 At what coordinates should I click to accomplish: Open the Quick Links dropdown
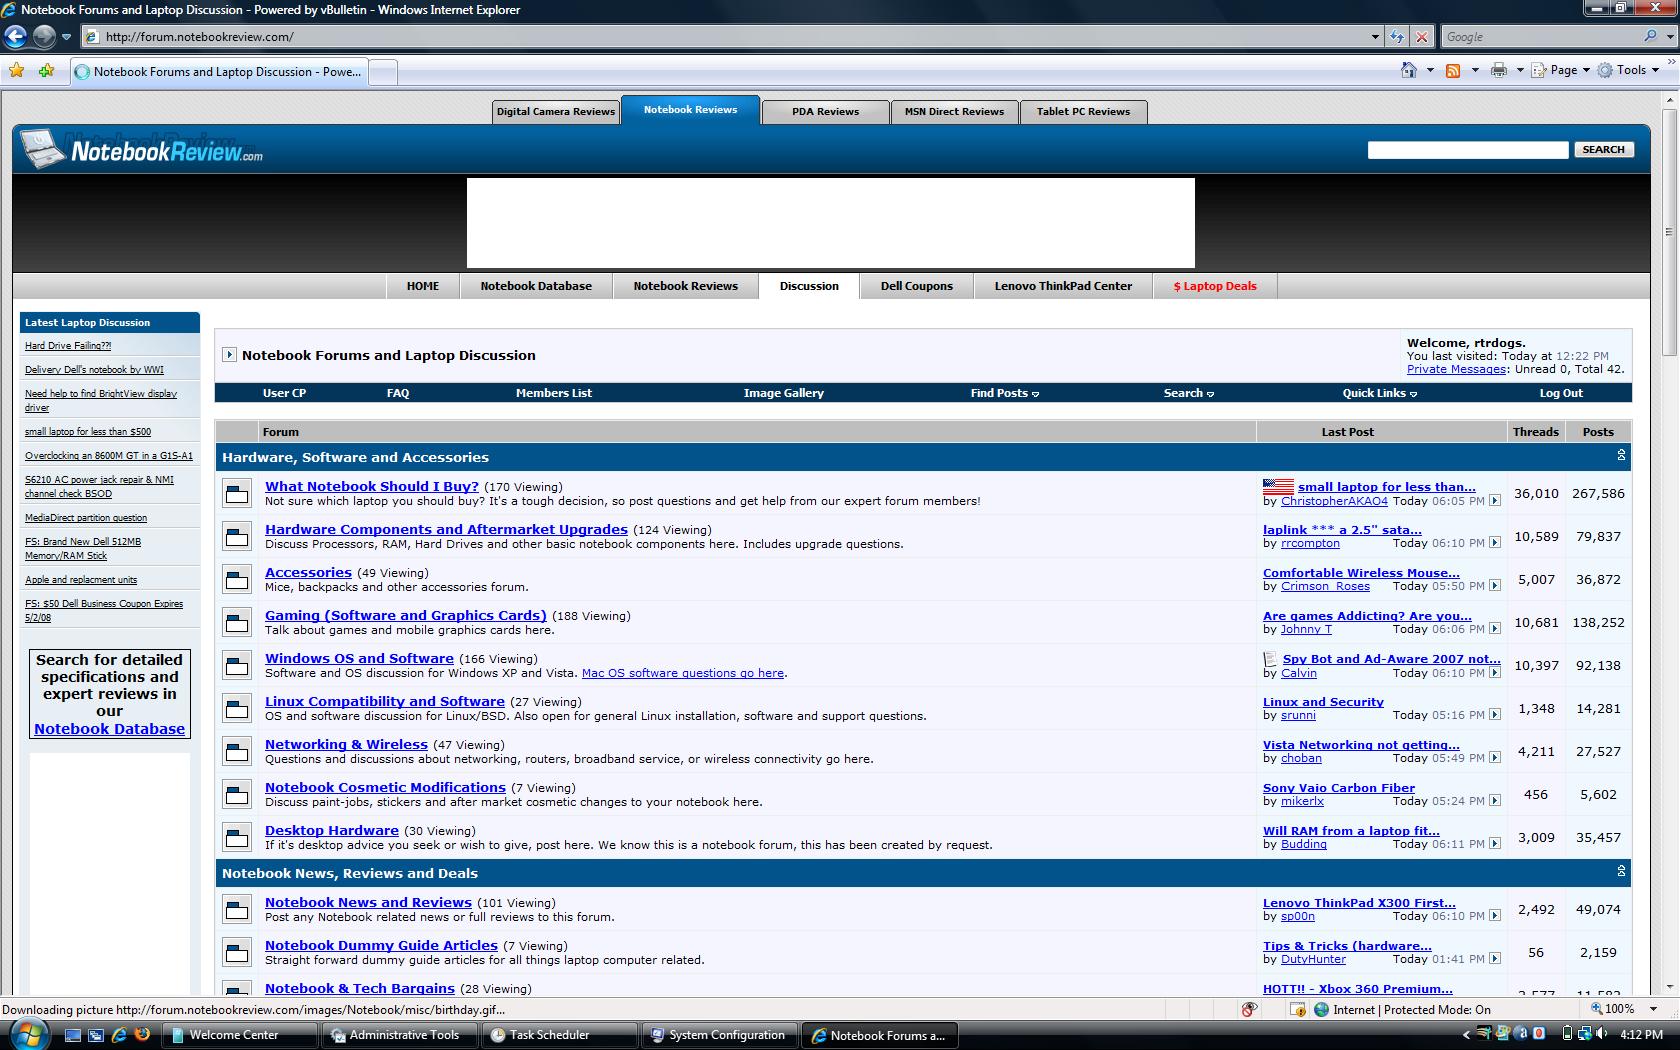pos(1379,393)
